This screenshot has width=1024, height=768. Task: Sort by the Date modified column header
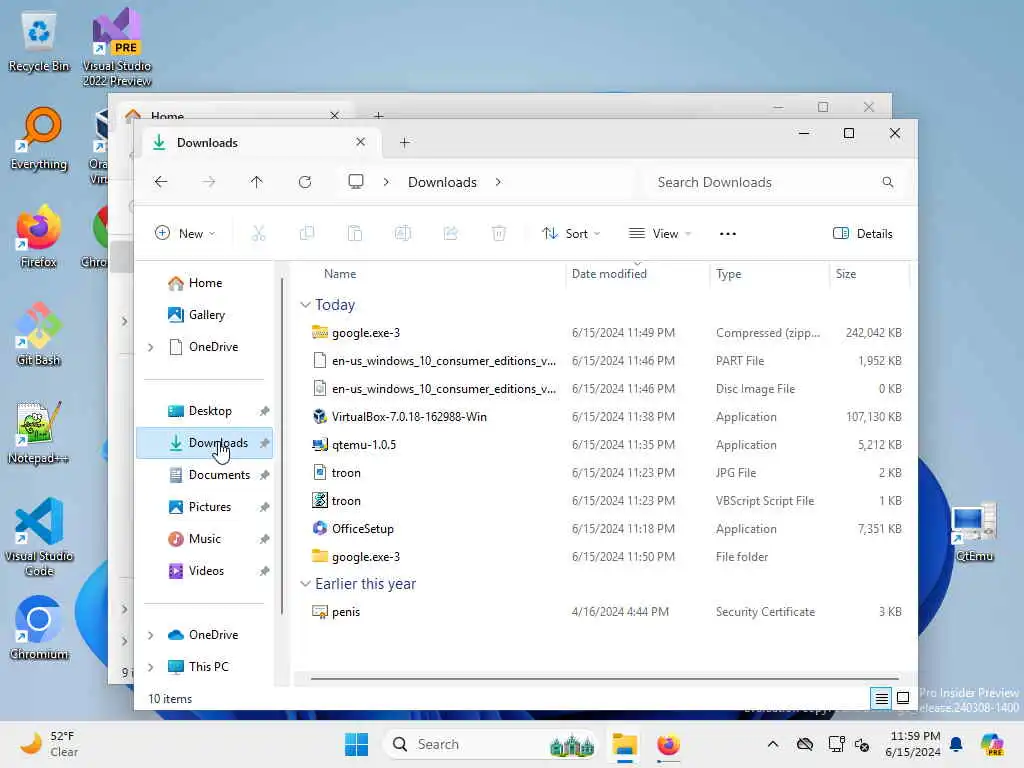pos(609,274)
